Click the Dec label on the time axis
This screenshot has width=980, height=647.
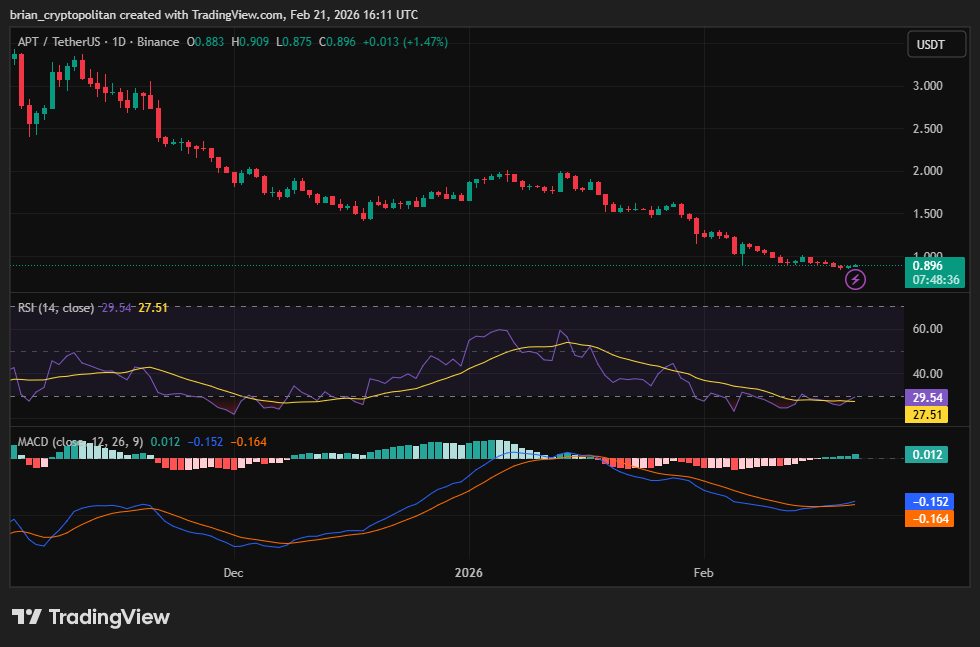click(232, 573)
